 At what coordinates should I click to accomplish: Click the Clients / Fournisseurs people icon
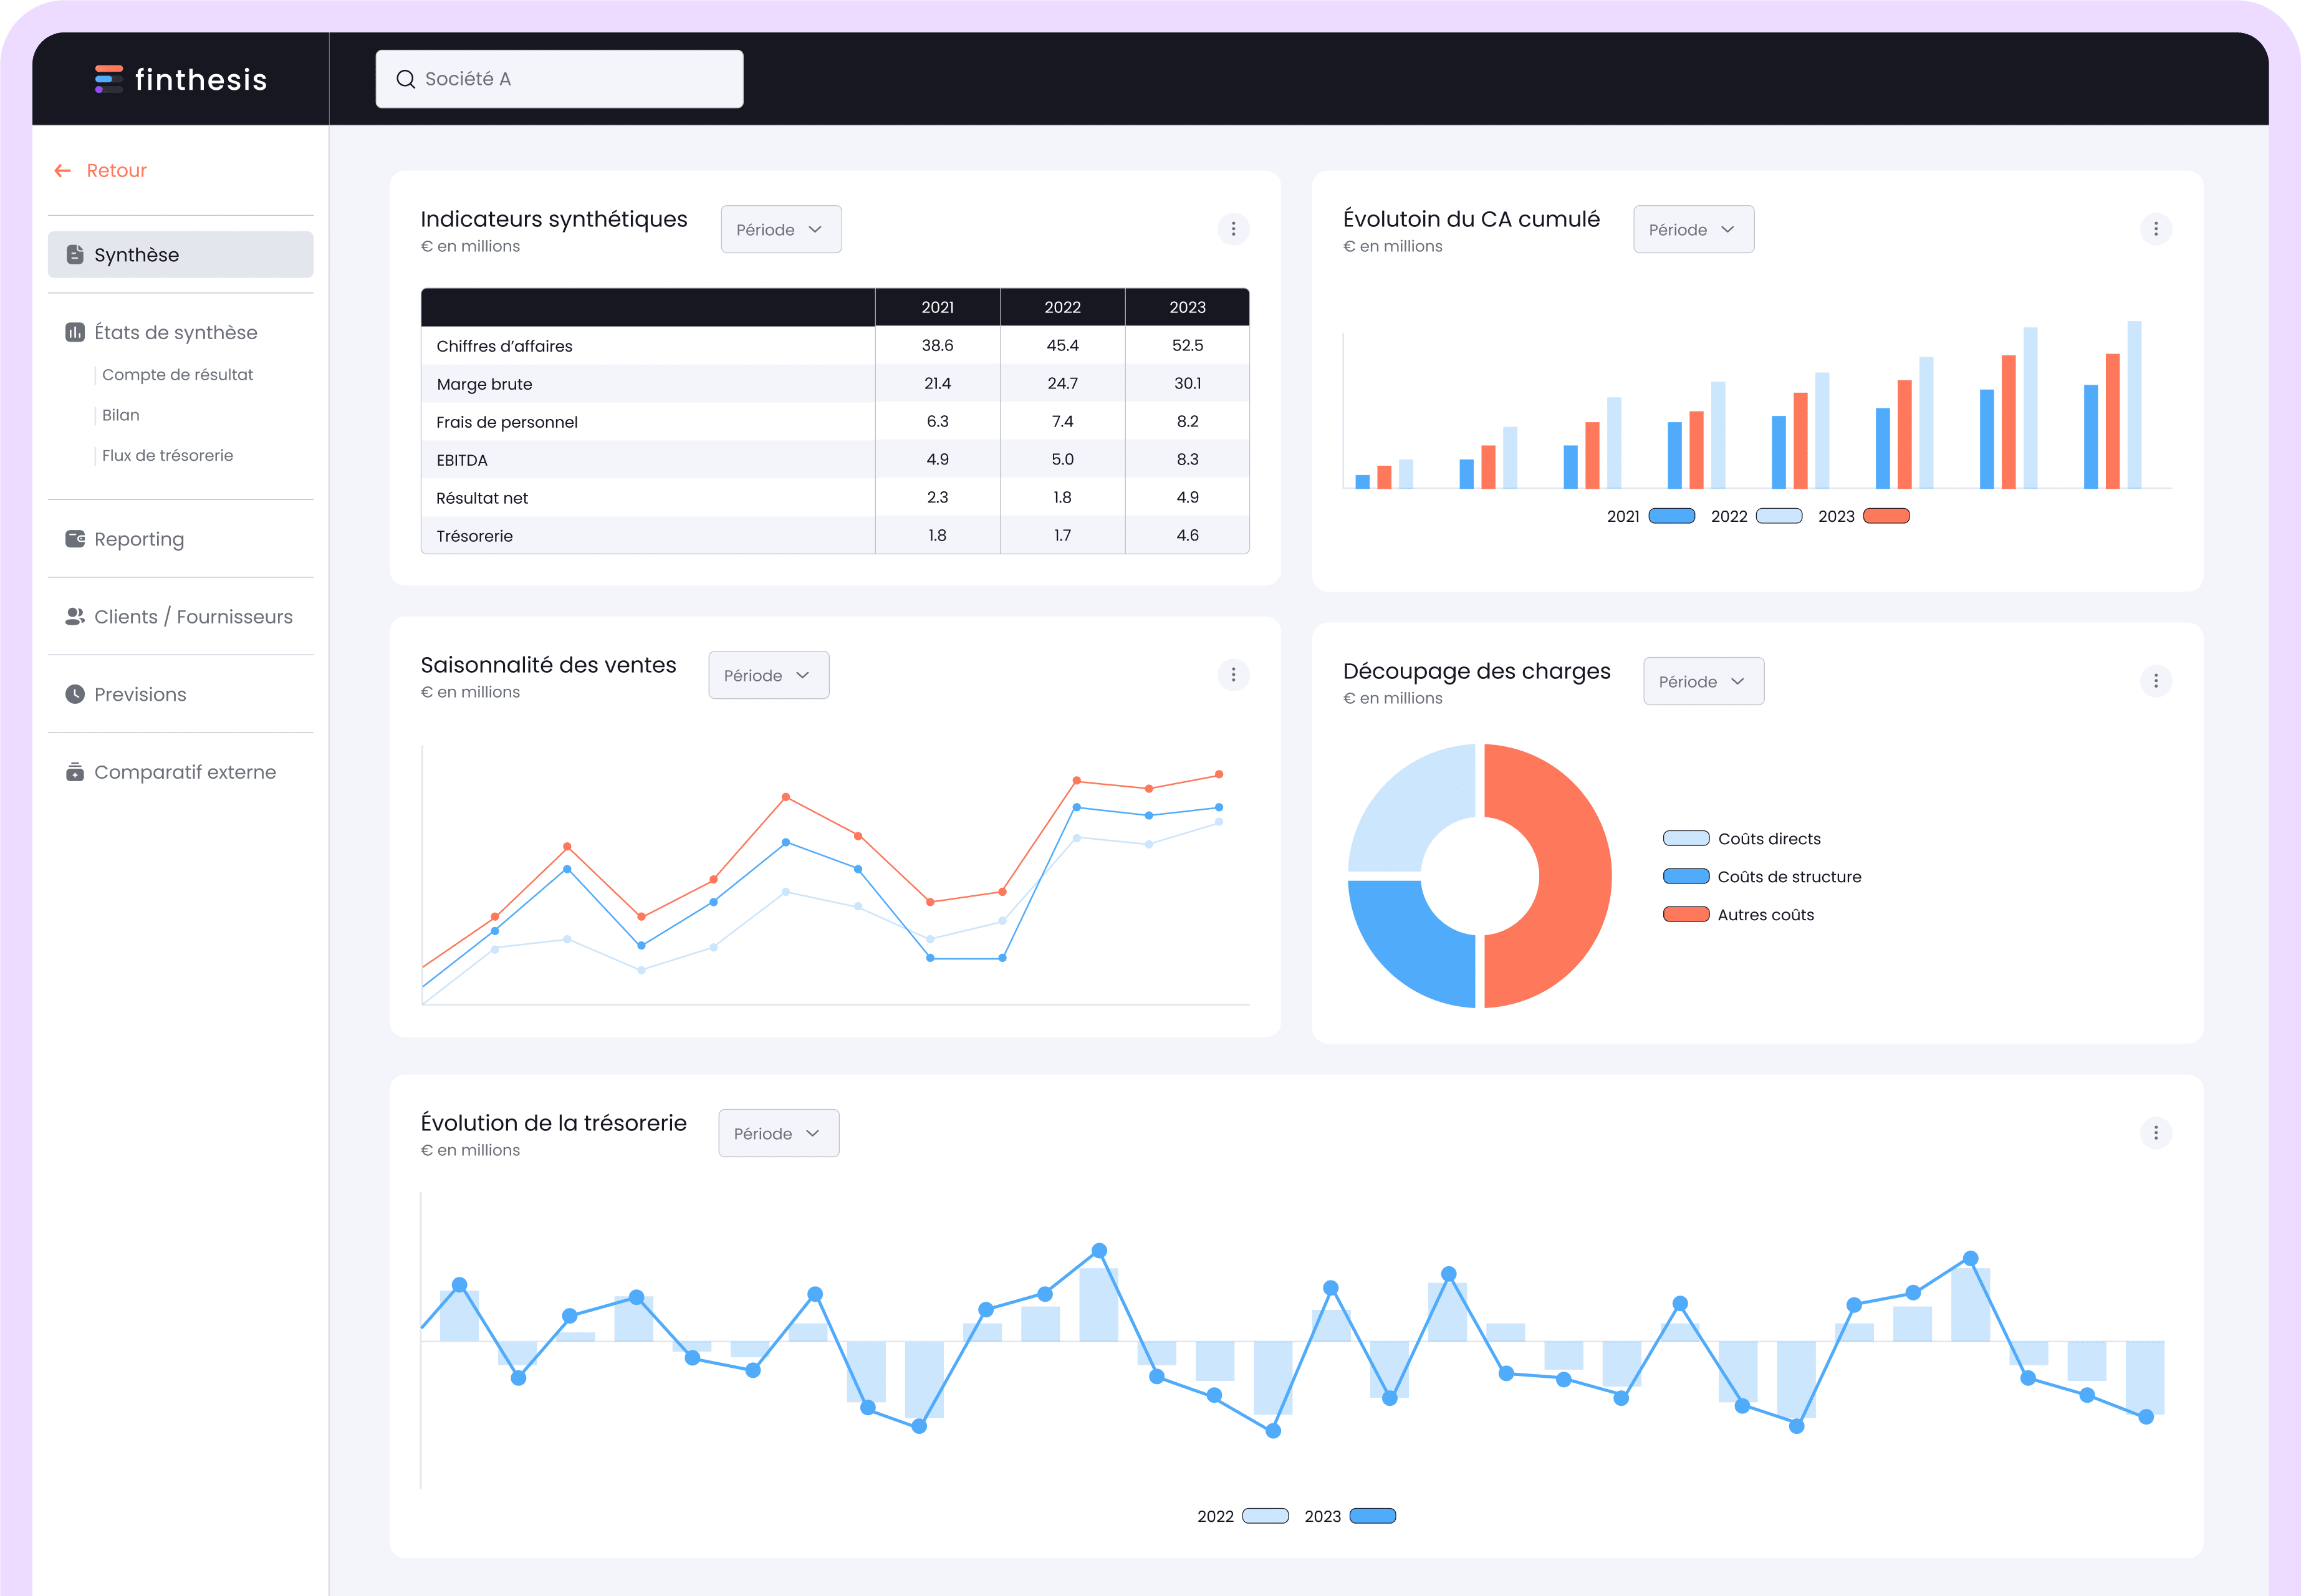75,617
